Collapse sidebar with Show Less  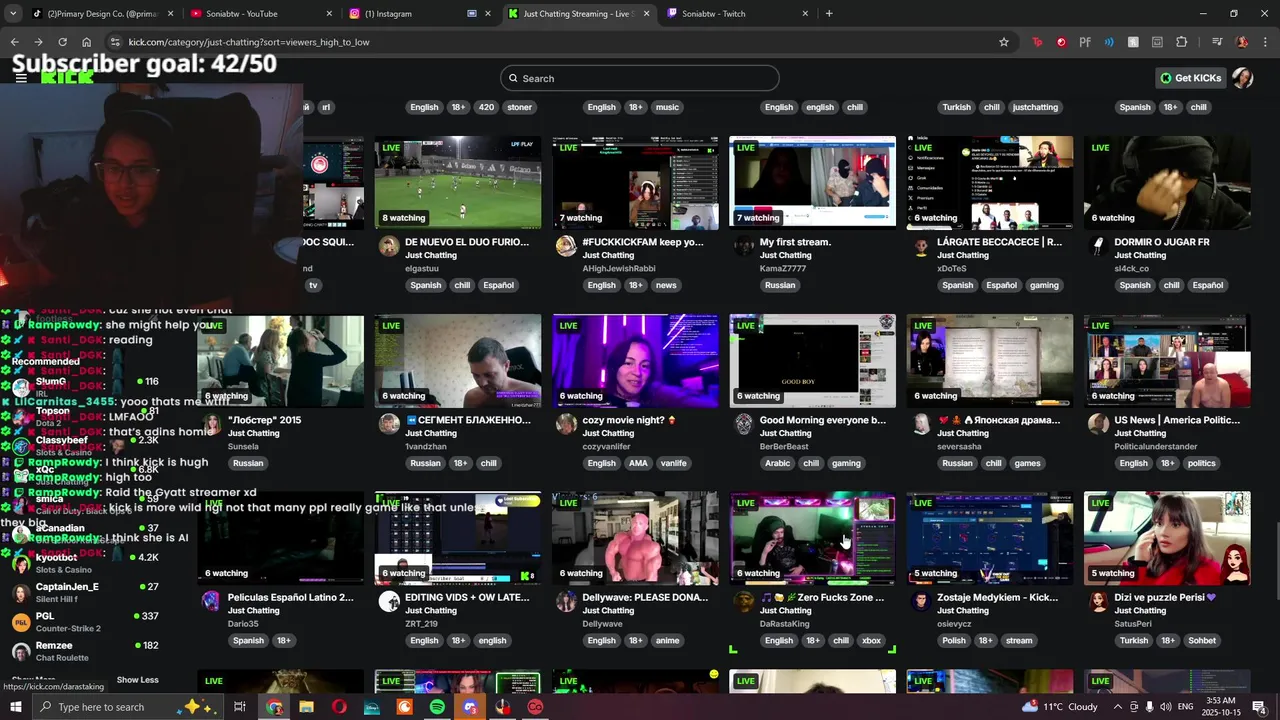[137, 680]
